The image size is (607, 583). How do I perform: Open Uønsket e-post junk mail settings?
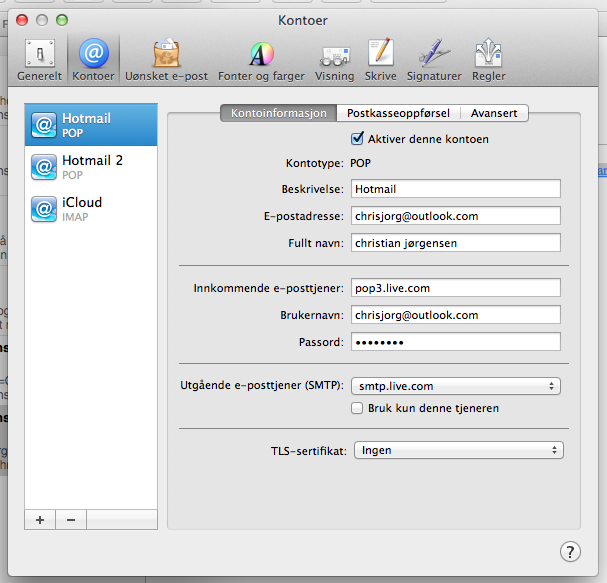[x=166, y=60]
